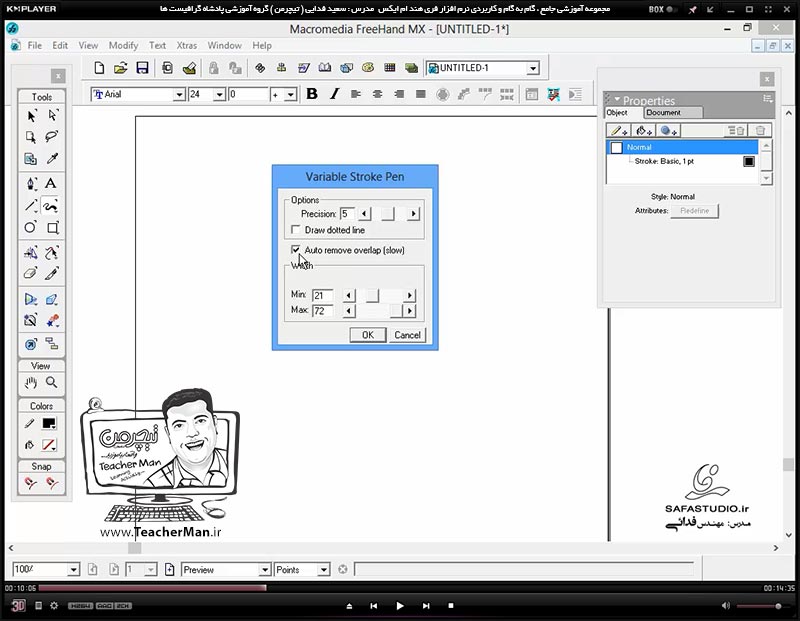
Task: Select the Subselect arrow tool
Action: [52, 116]
